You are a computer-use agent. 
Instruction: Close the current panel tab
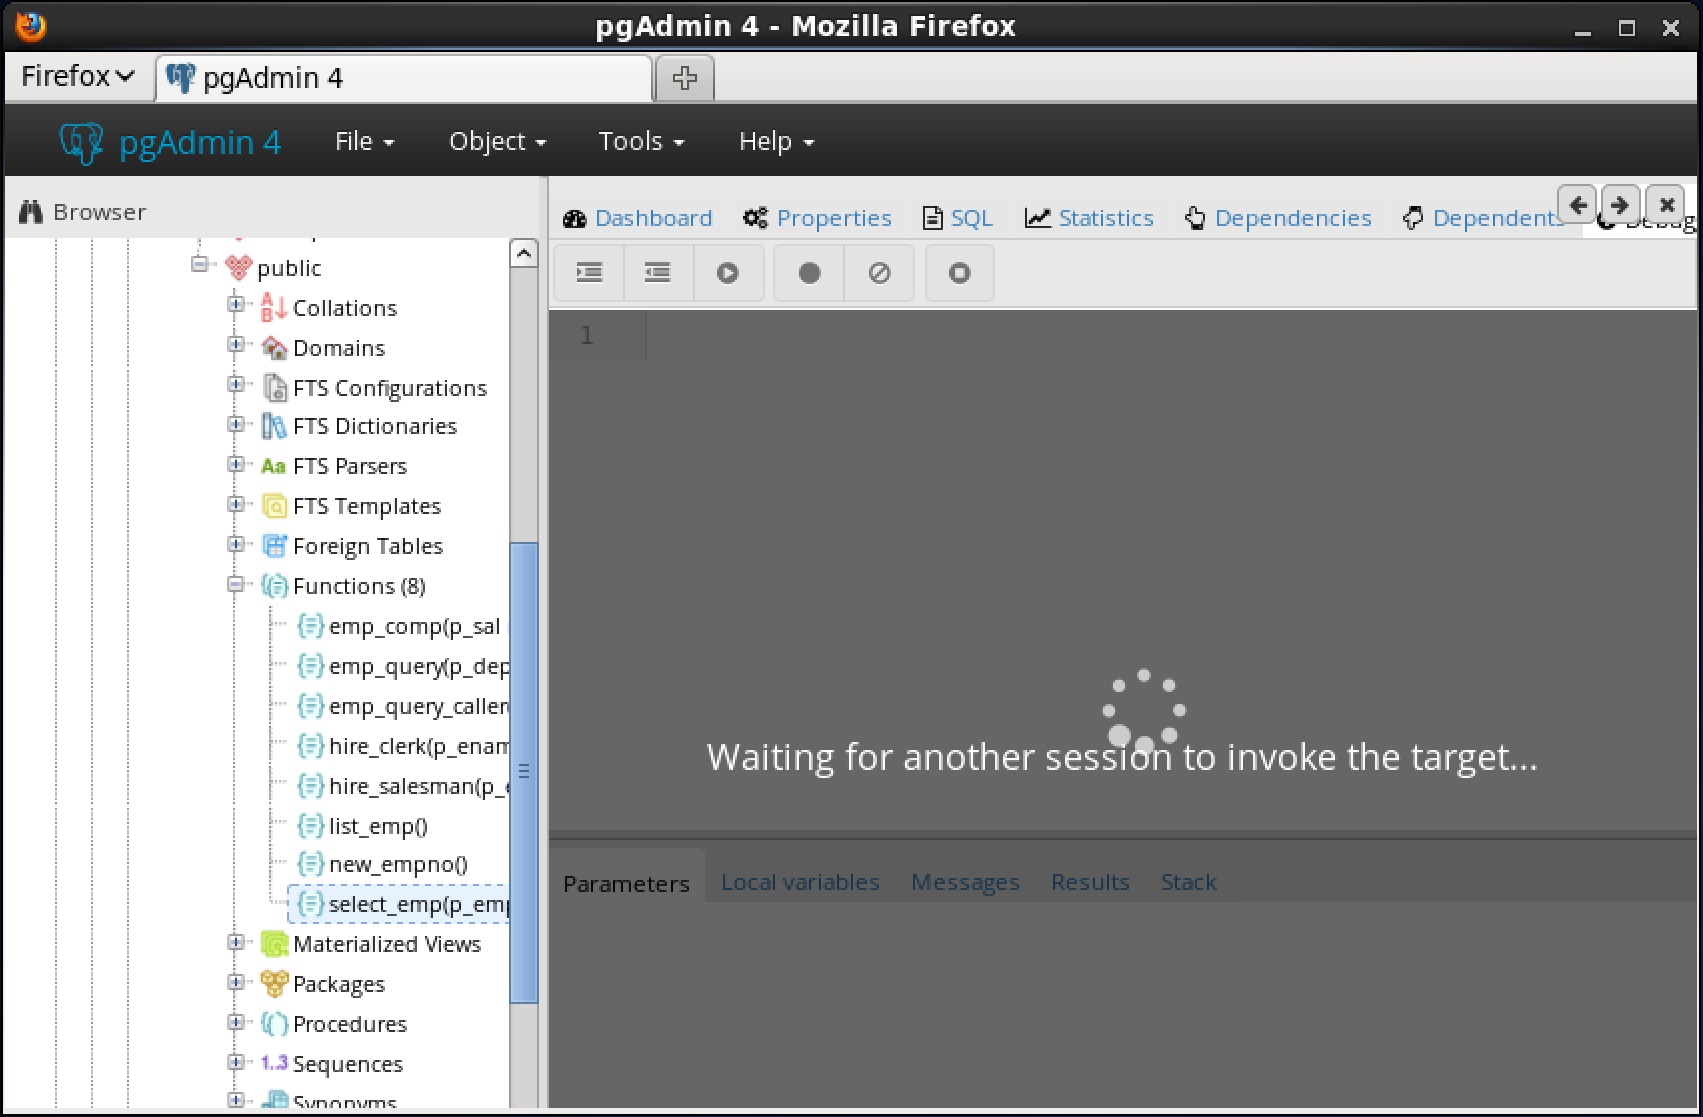click(1666, 205)
